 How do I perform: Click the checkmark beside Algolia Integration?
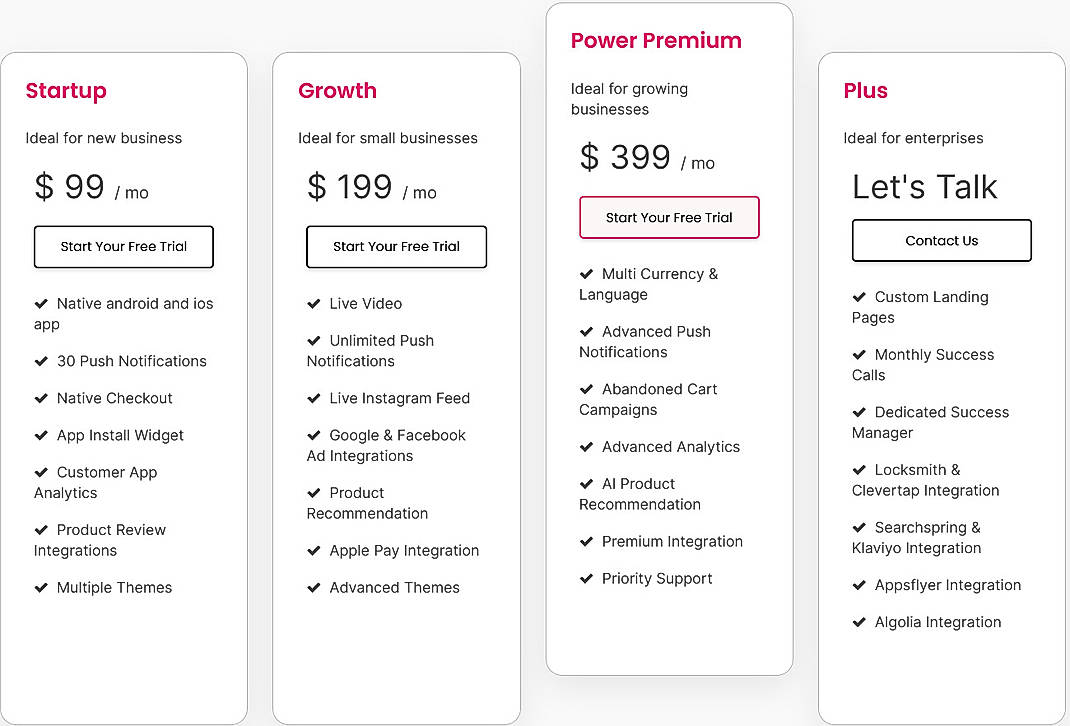860,622
